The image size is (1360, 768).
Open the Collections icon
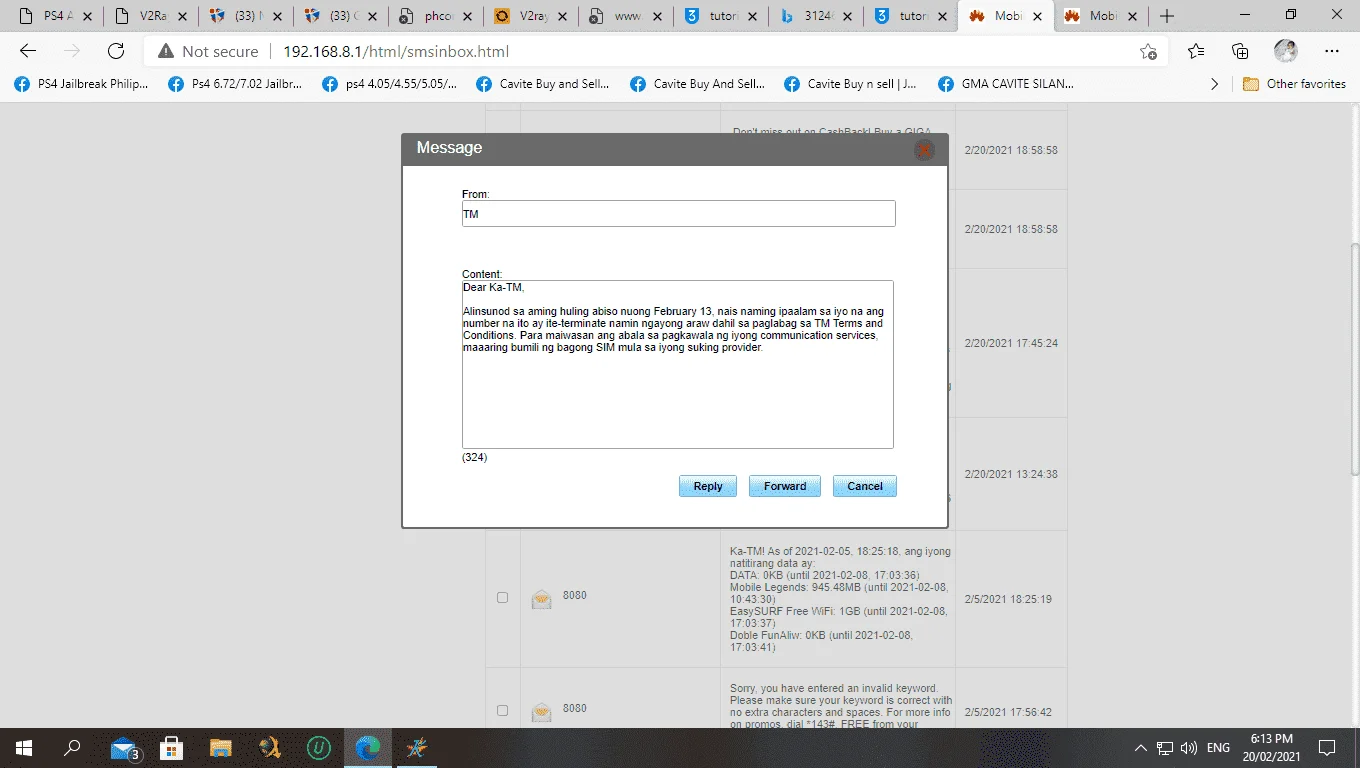coord(1240,51)
